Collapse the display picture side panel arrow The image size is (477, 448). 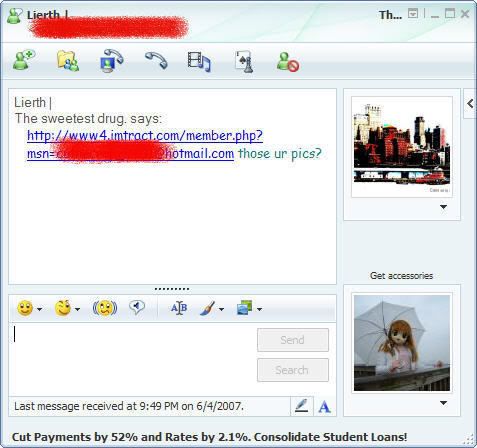[470, 104]
